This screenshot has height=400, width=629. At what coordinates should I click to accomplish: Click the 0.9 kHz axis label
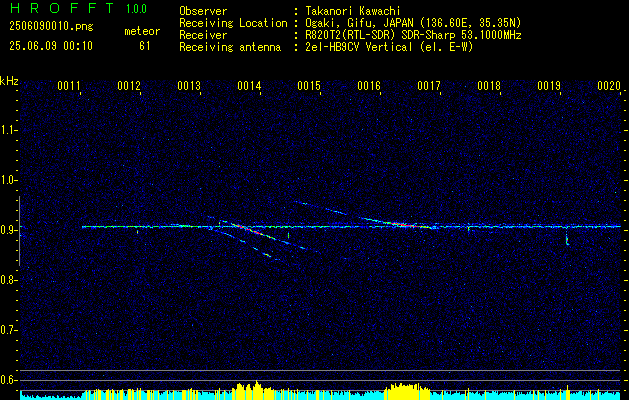[9, 230]
